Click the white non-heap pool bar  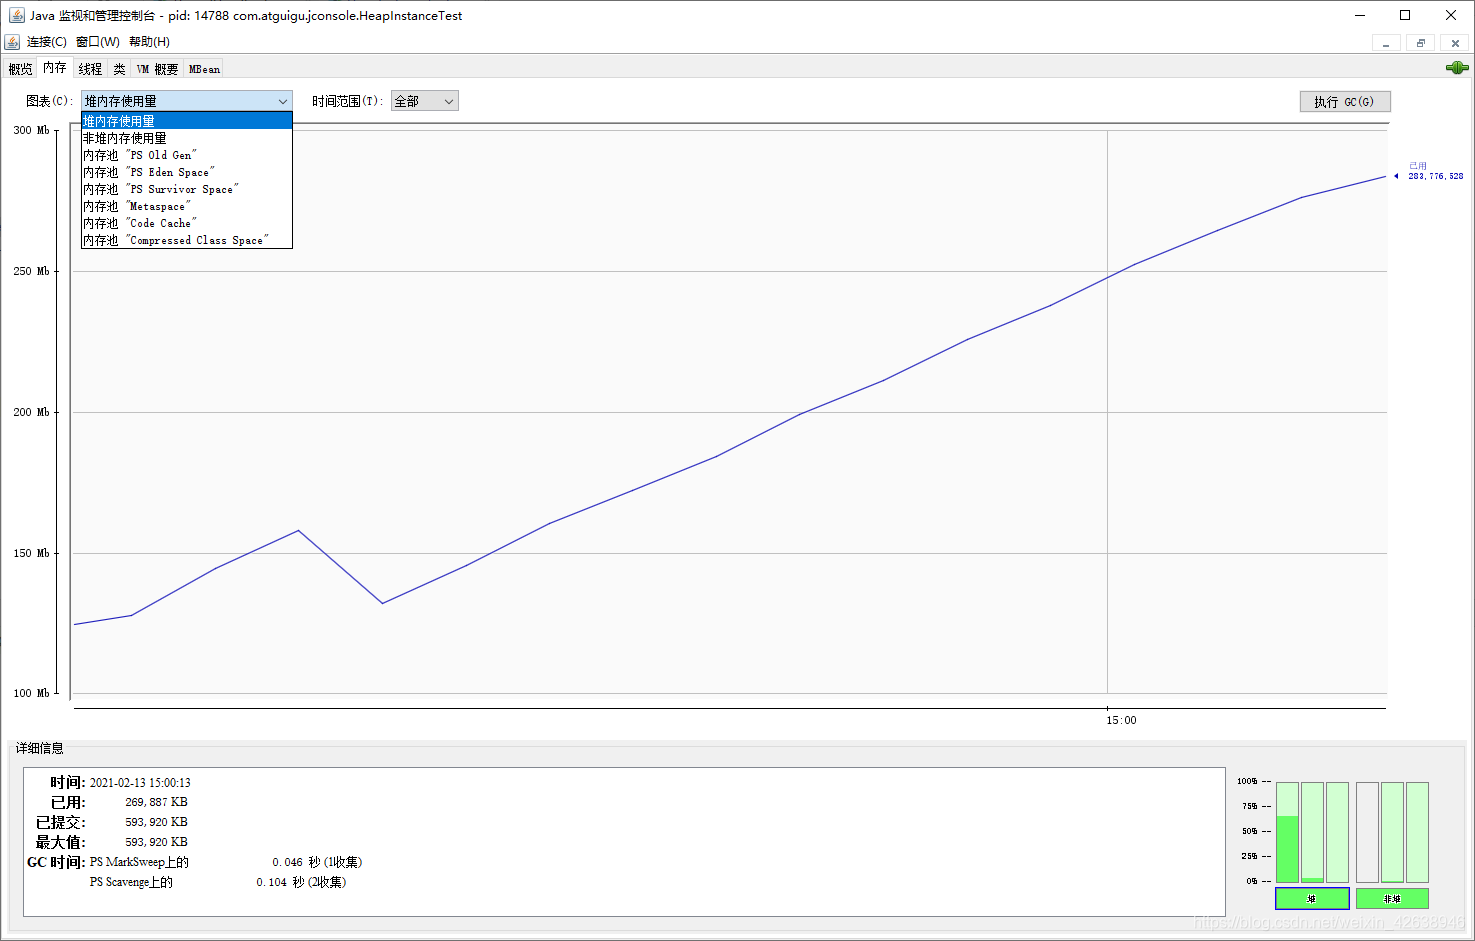click(1367, 832)
